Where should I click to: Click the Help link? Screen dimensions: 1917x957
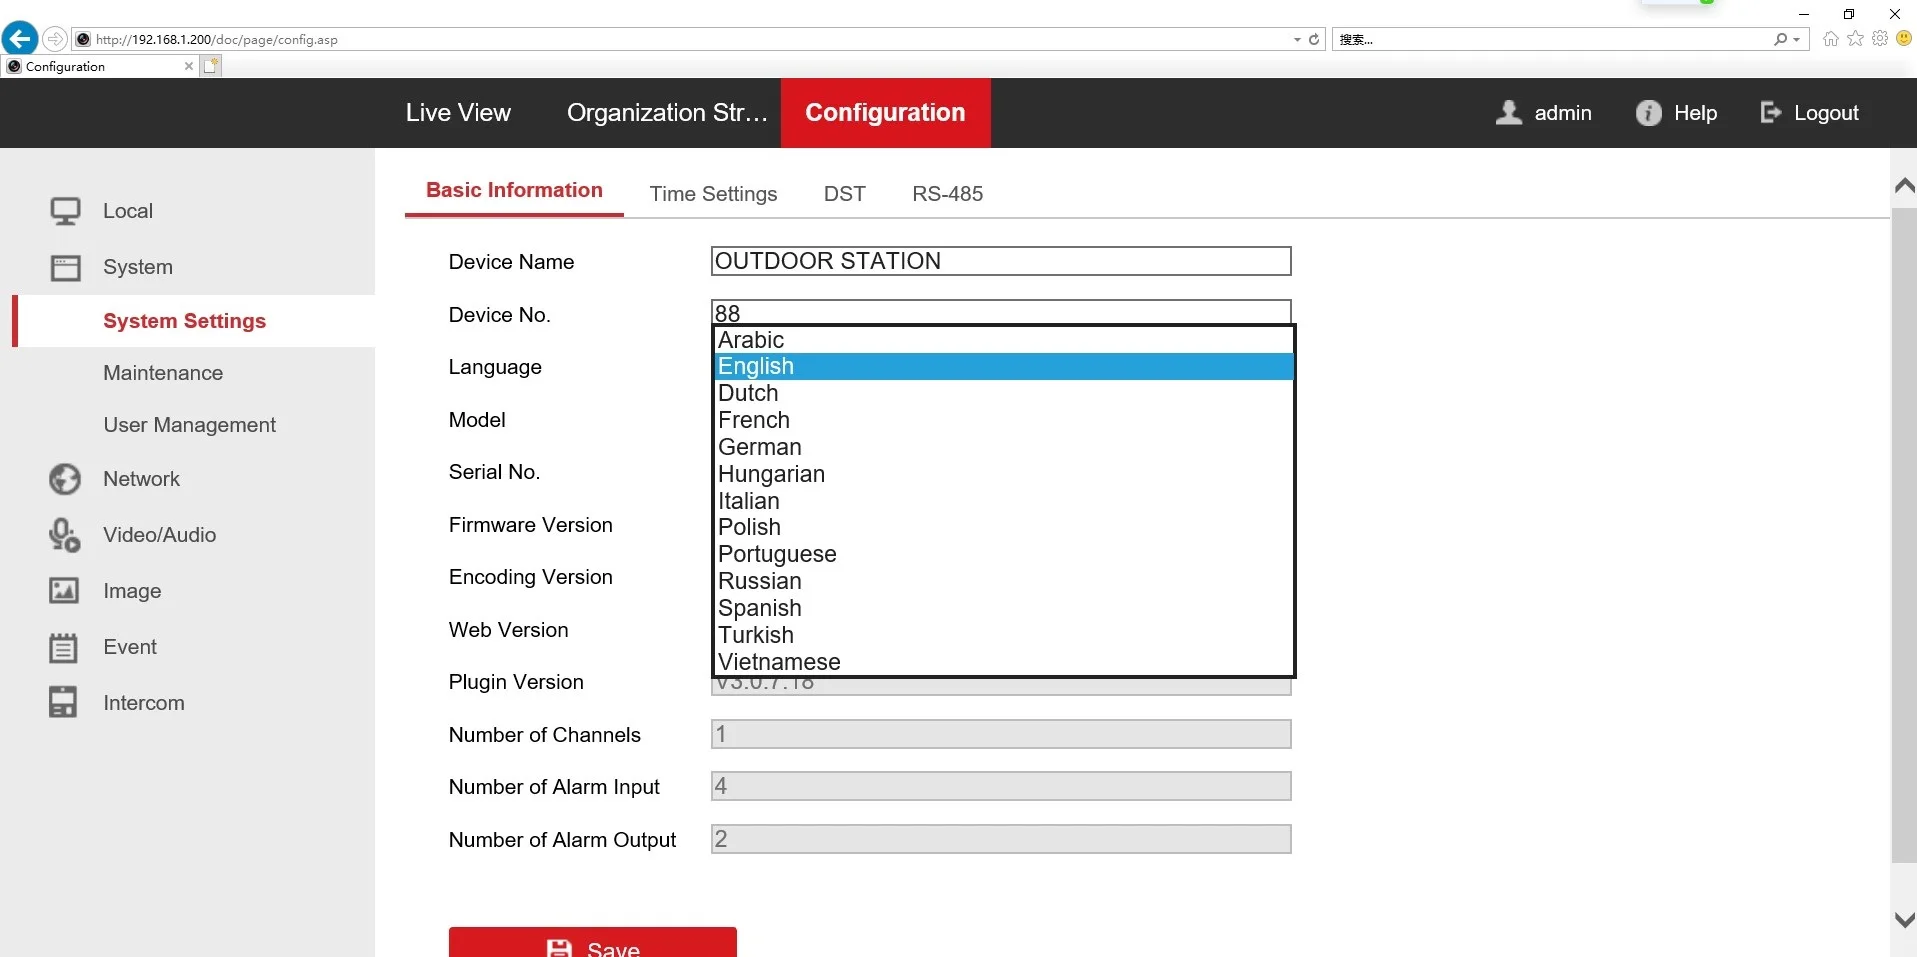pyautogui.click(x=1695, y=113)
